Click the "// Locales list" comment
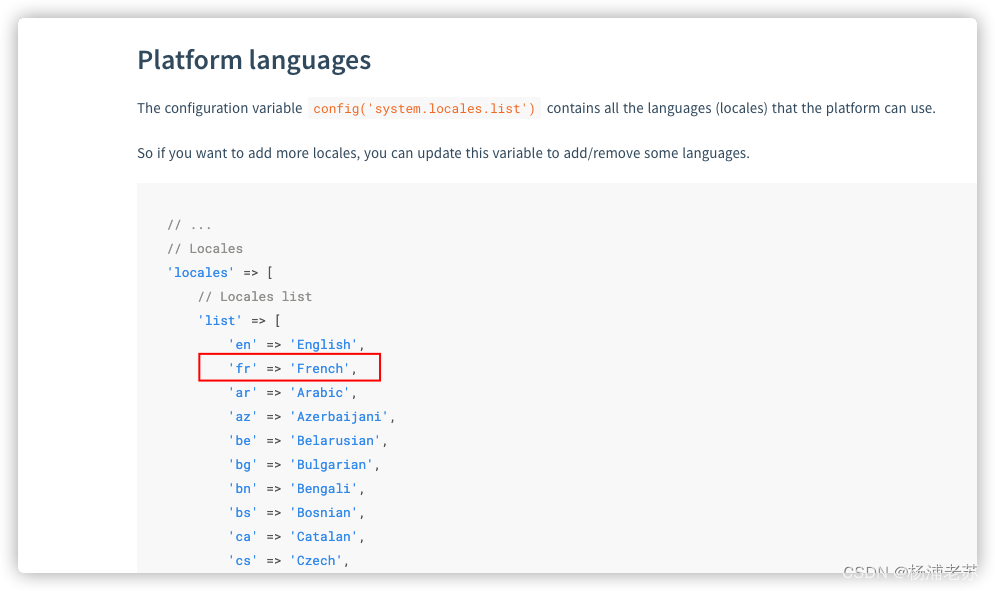This screenshot has width=995, height=591. 255,296
